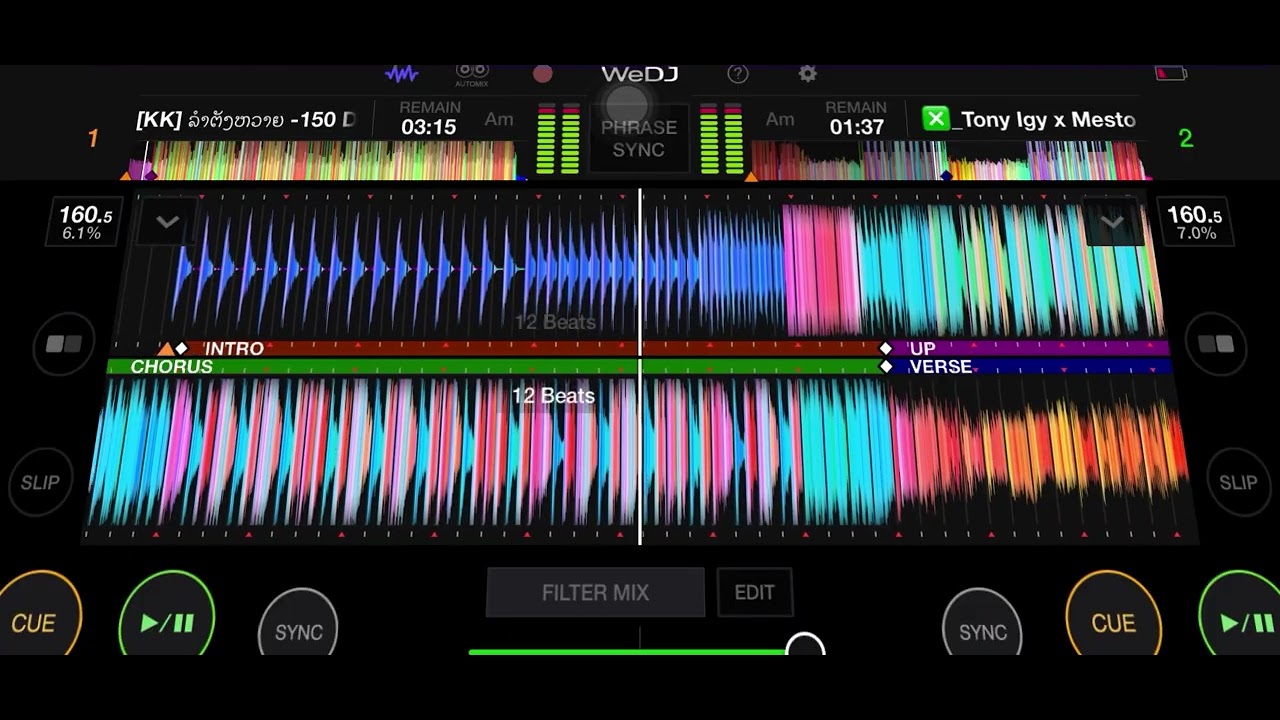The height and width of the screenshot is (720, 1280).
Task: Click deck 1 level meter
Action: click(x=559, y=138)
